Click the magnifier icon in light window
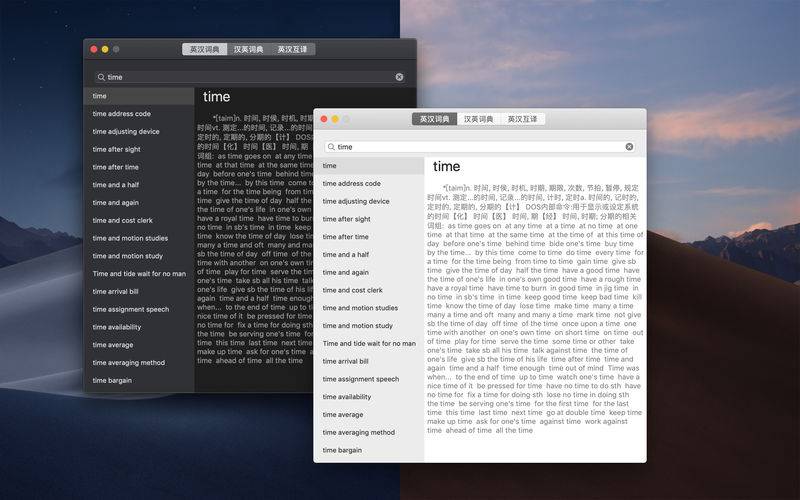Viewport: 800px width, 500px height. pyautogui.click(x=331, y=147)
